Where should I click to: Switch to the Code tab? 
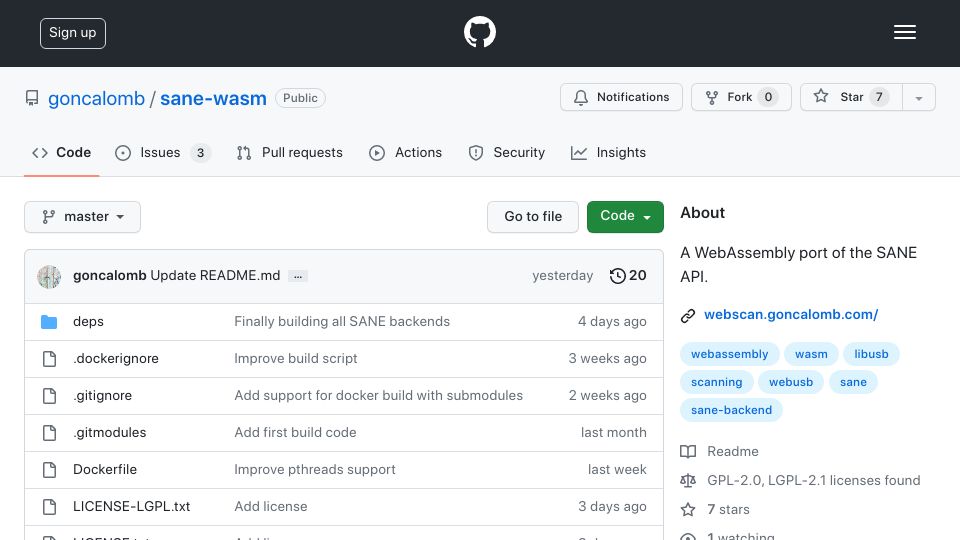61,152
